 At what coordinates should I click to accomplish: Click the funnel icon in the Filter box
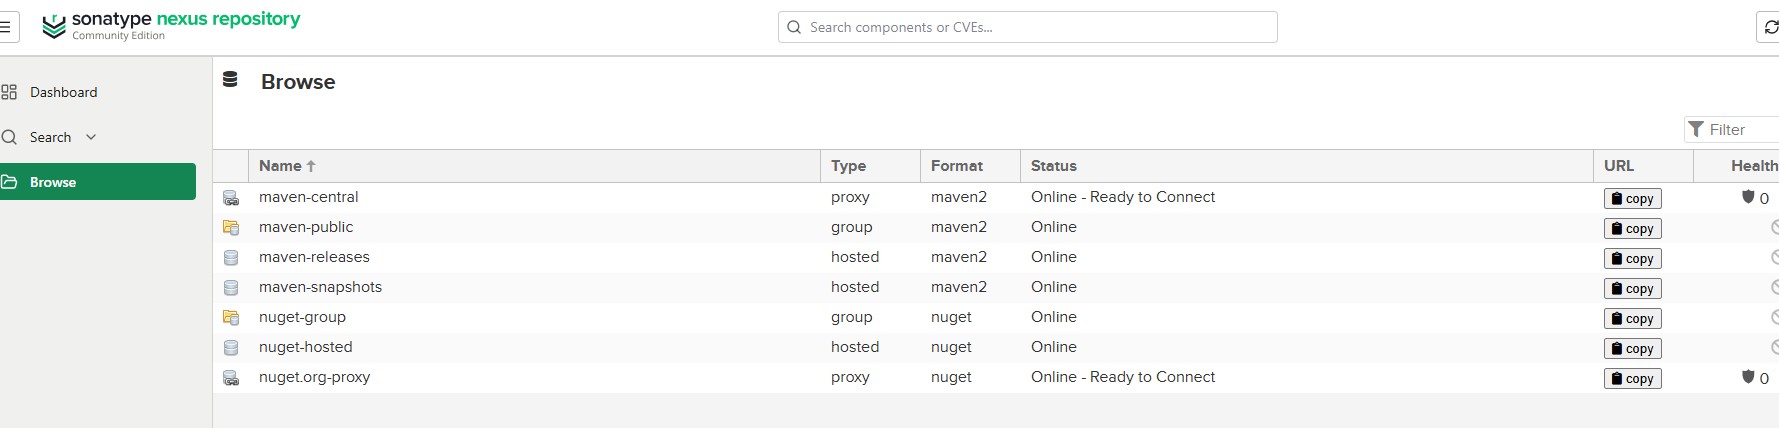(x=1696, y=129)
